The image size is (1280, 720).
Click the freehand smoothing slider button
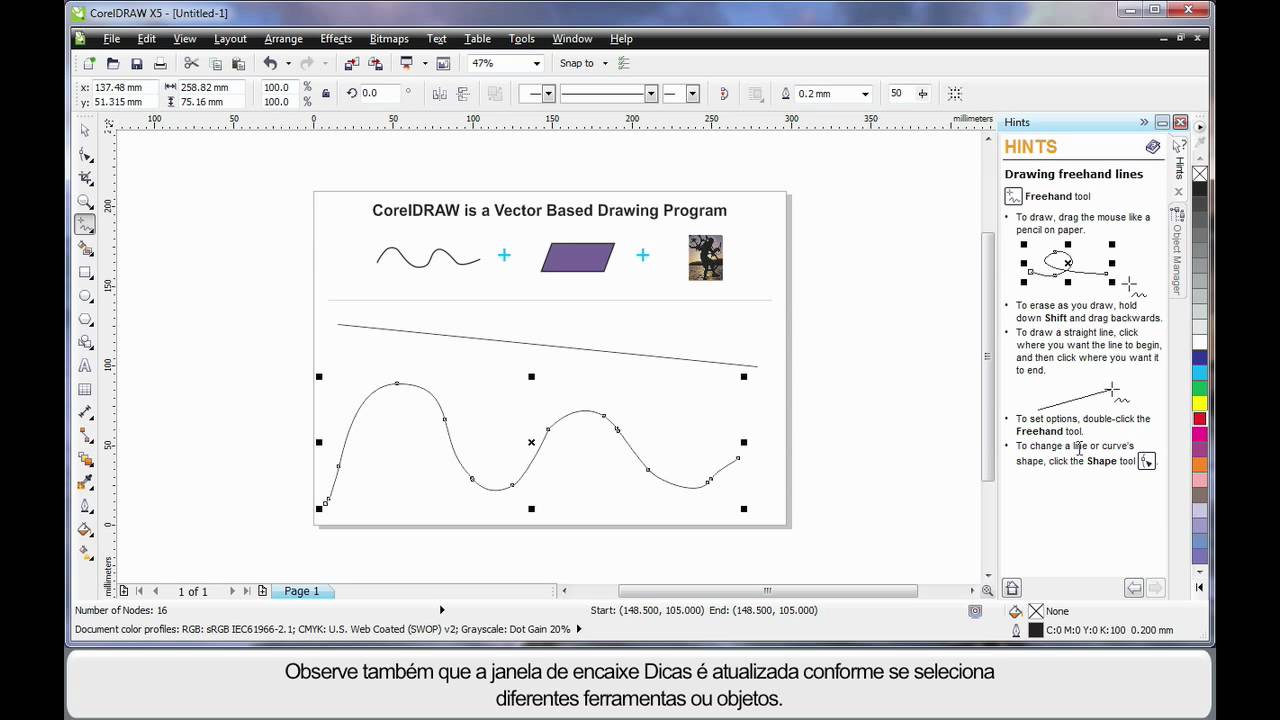coord(922,94)
